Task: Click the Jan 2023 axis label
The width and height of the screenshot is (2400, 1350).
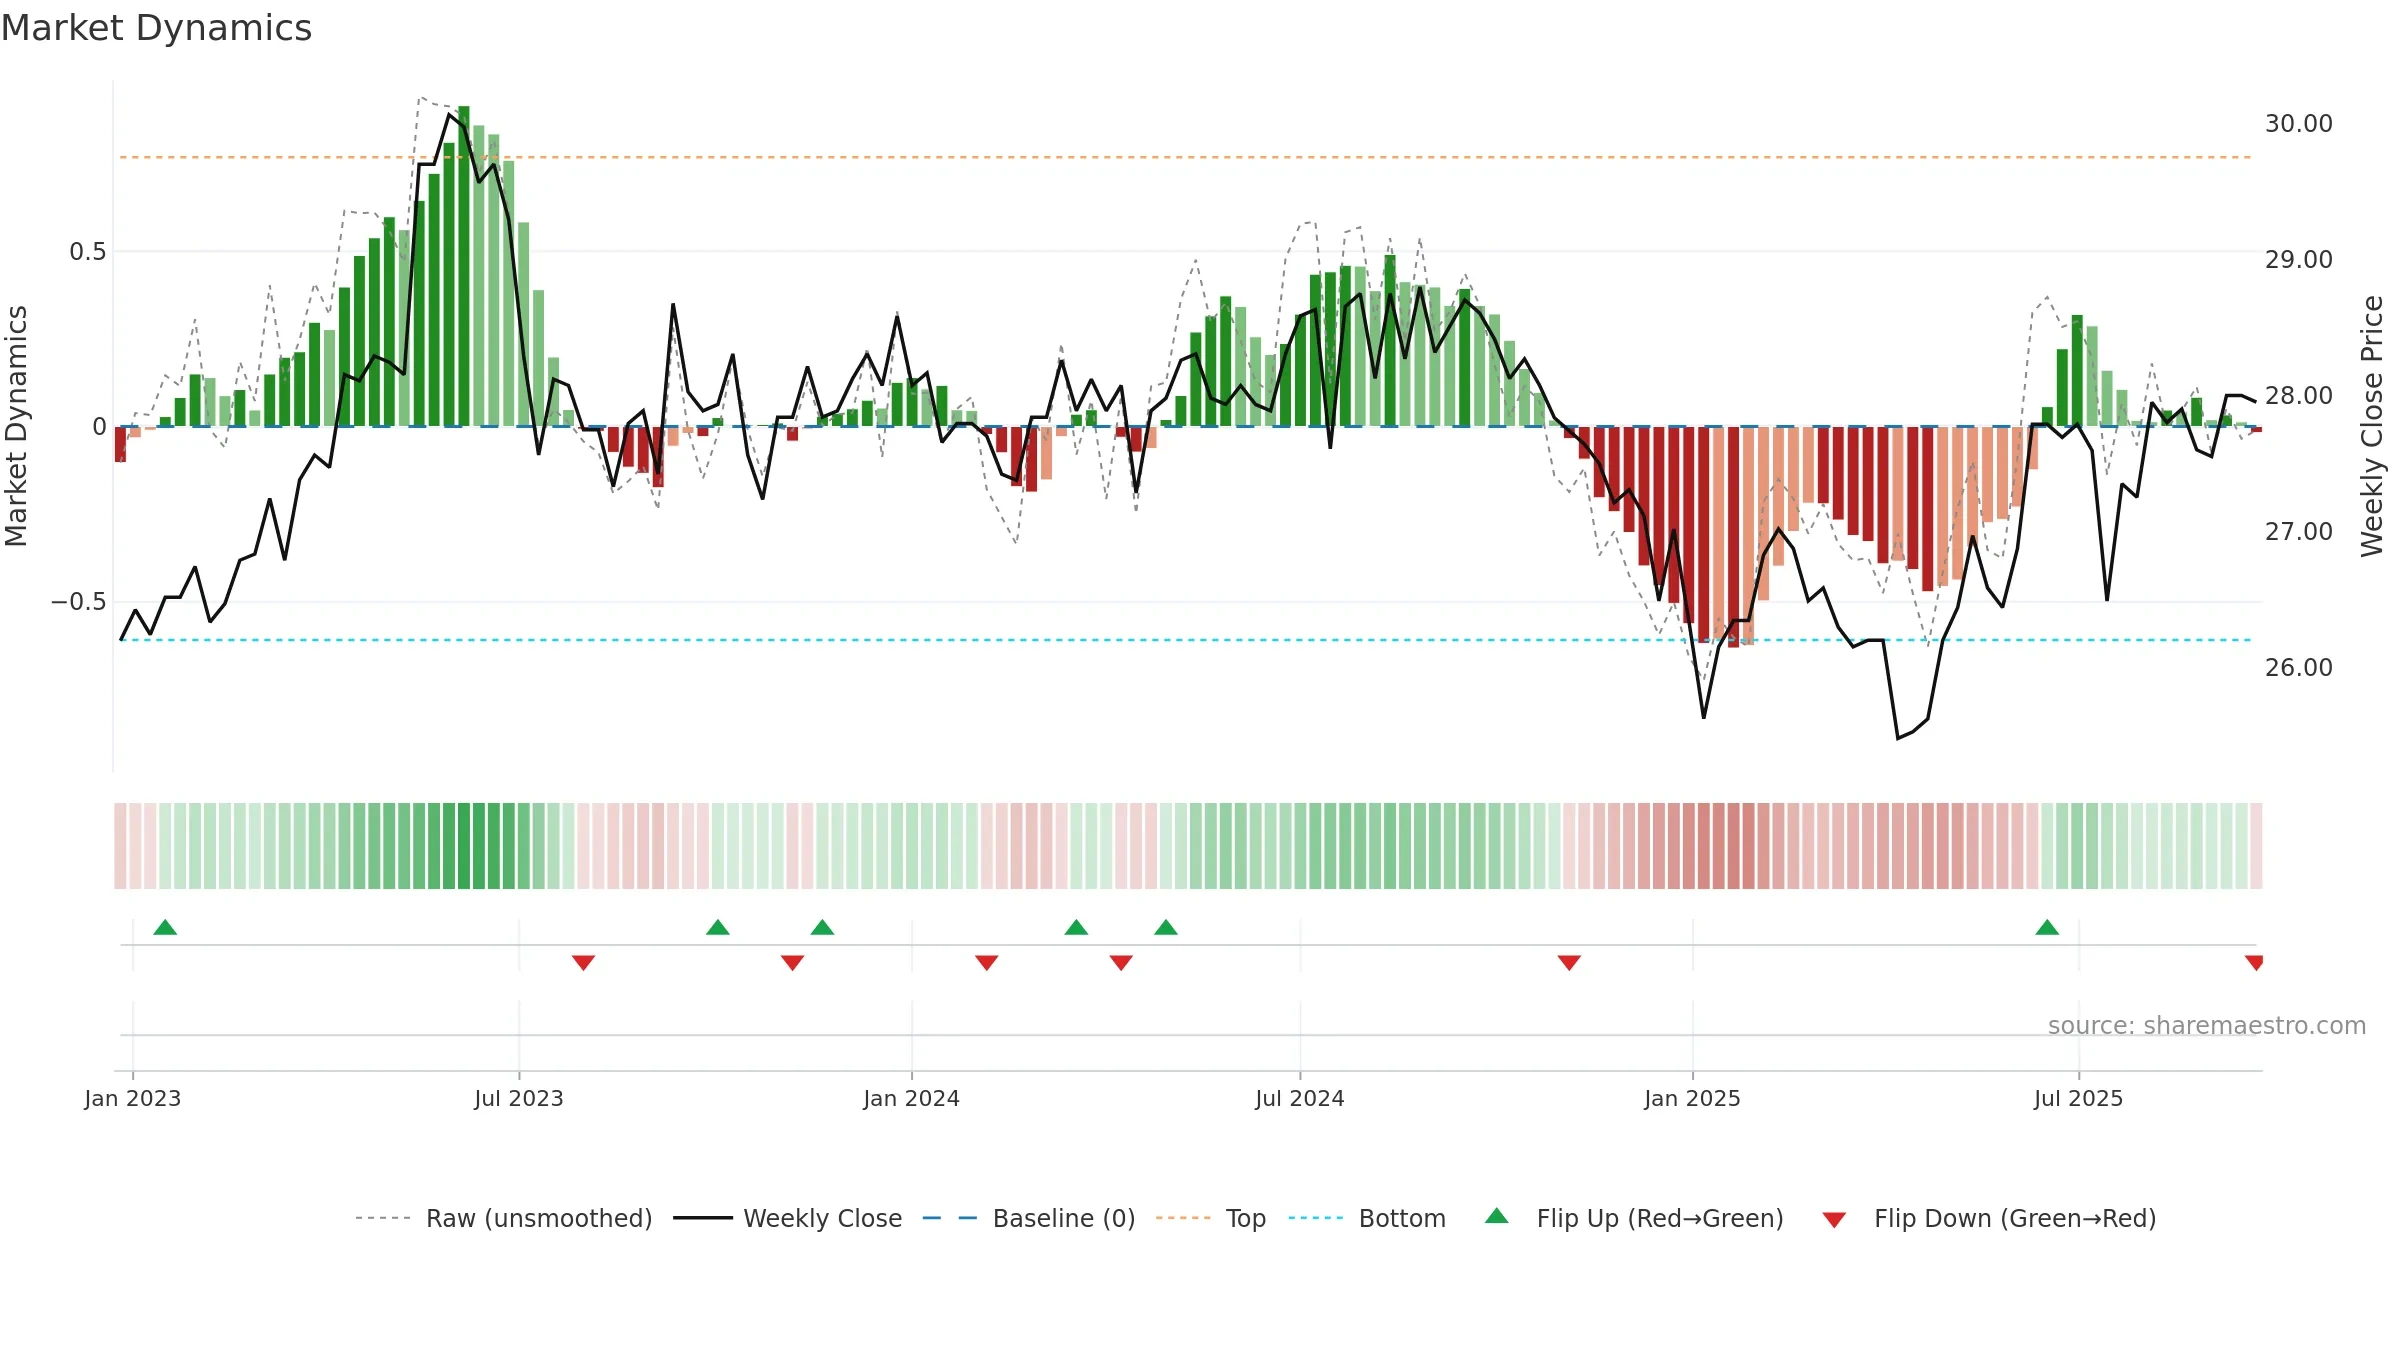Action: click(x=133, y=1098)
